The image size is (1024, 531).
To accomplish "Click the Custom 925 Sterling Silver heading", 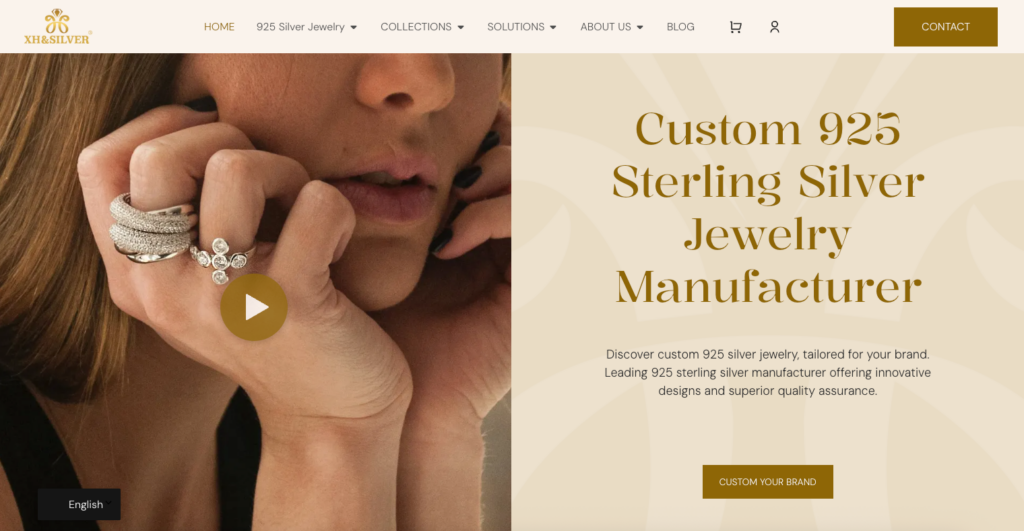I will click(x=768, y=208).
